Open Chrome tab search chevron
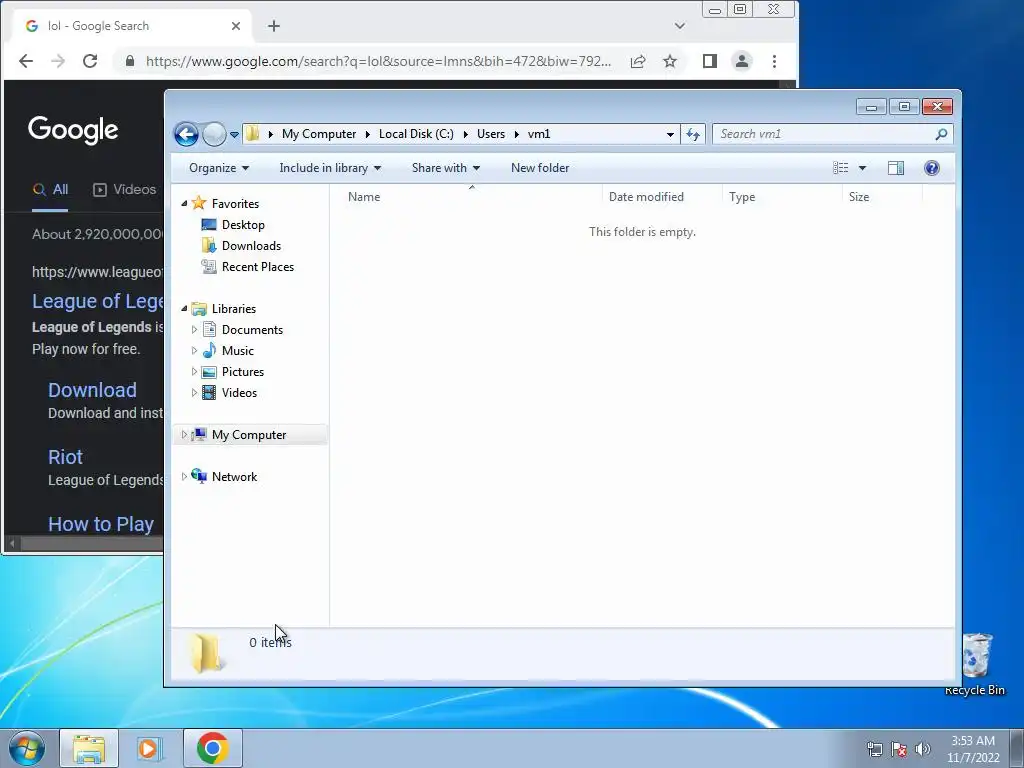 click(x=680, y=26)
